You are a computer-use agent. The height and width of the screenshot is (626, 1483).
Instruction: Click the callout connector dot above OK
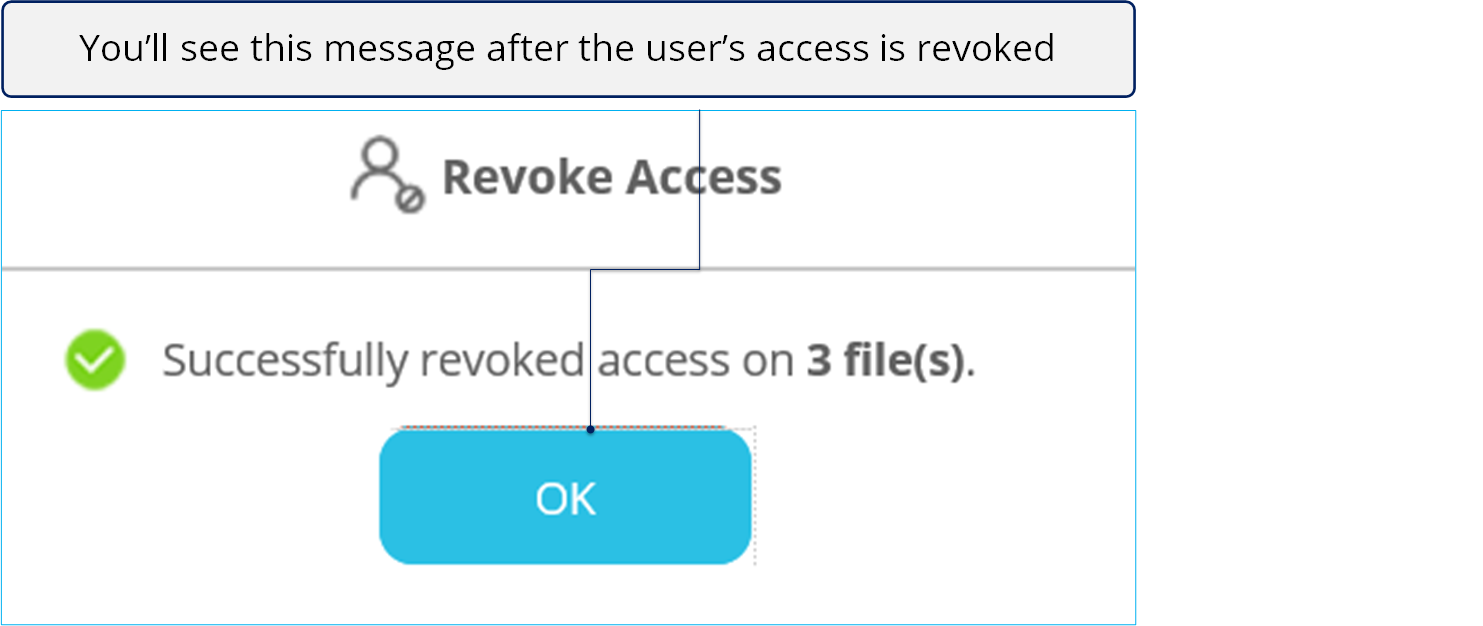tap(590, 430)
